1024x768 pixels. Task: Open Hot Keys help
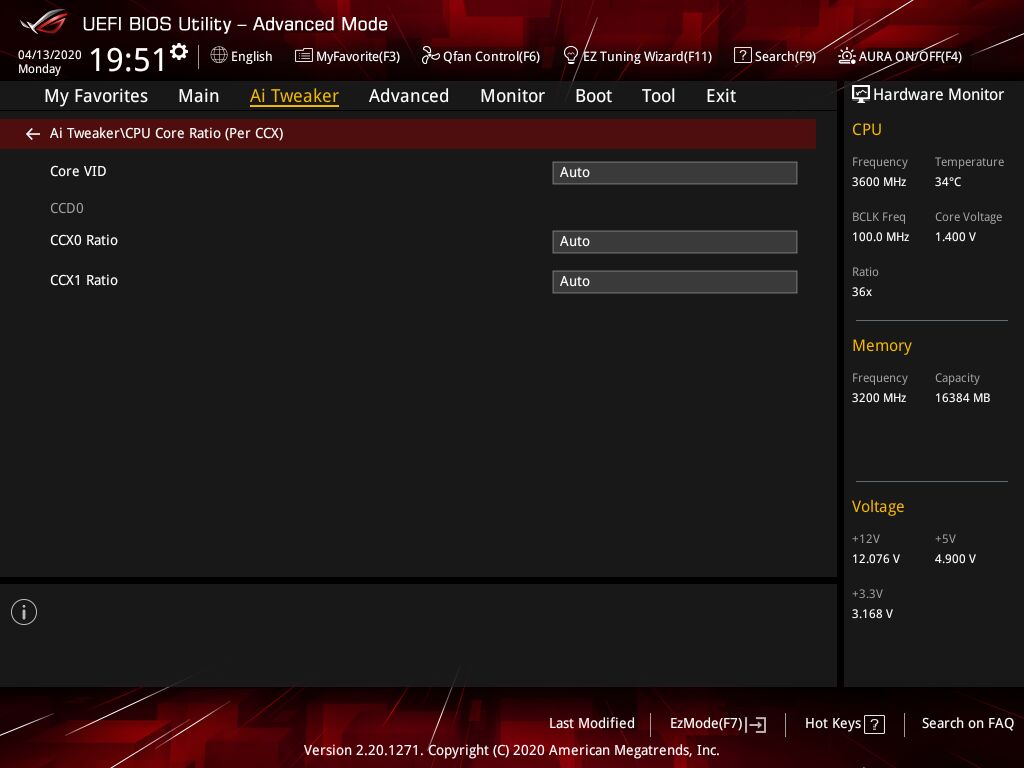coord(833,724)
